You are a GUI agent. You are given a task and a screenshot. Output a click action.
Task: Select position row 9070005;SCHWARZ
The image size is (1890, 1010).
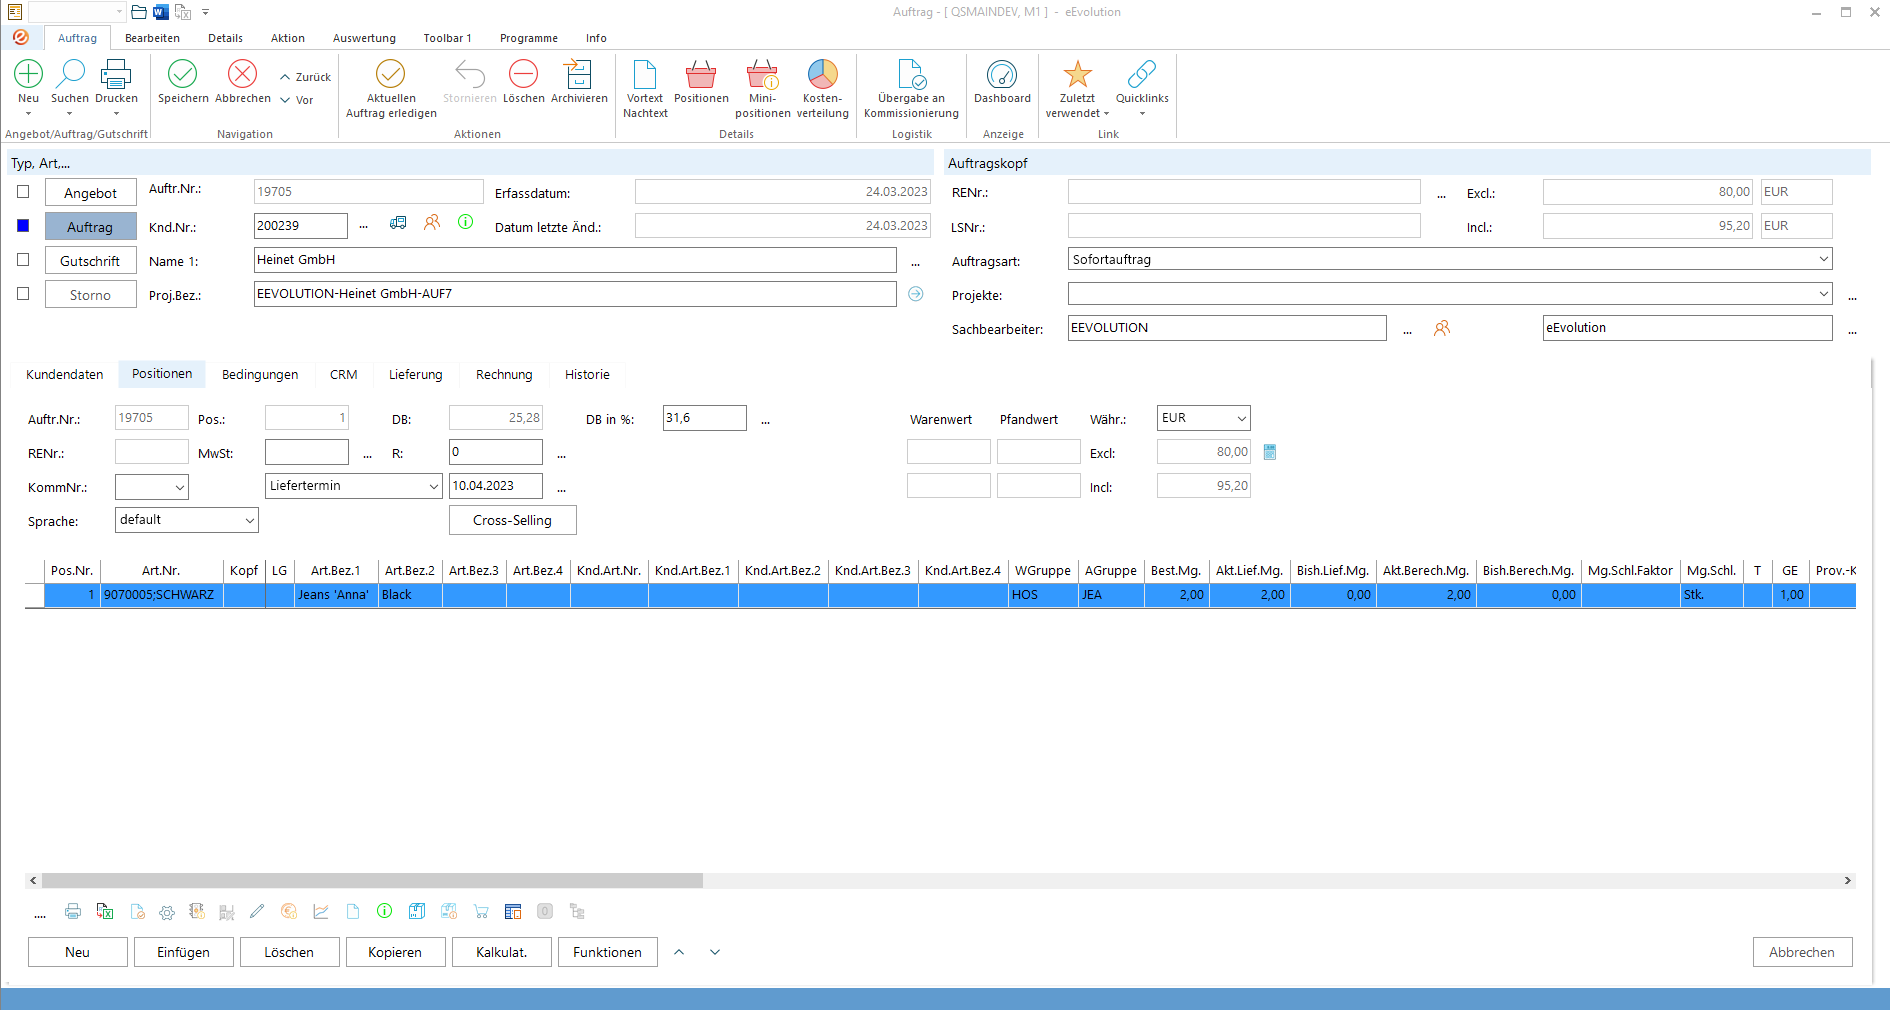tap(940, 595)
